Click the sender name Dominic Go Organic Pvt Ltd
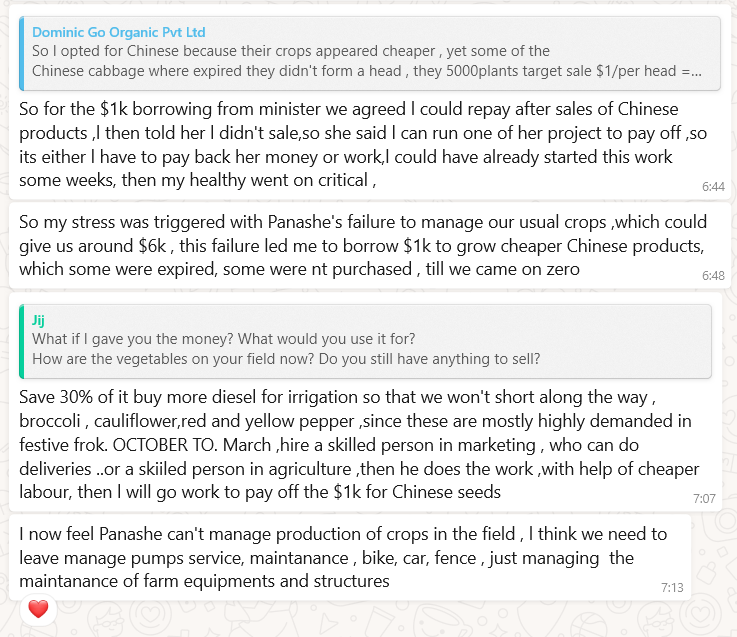737x637 pixels. tap(118, 33)
